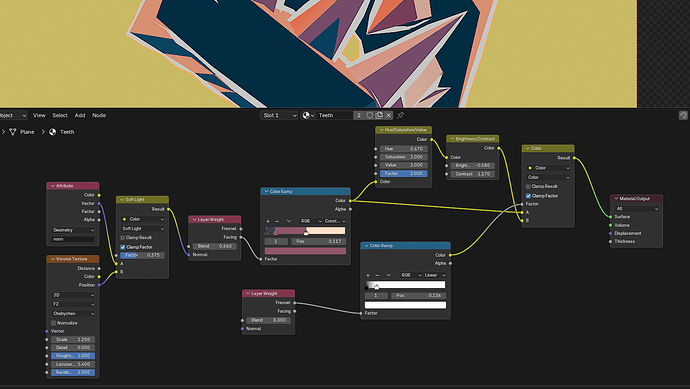Click the Bright -0.580 field
690x389 pixels.
[473, 165]
